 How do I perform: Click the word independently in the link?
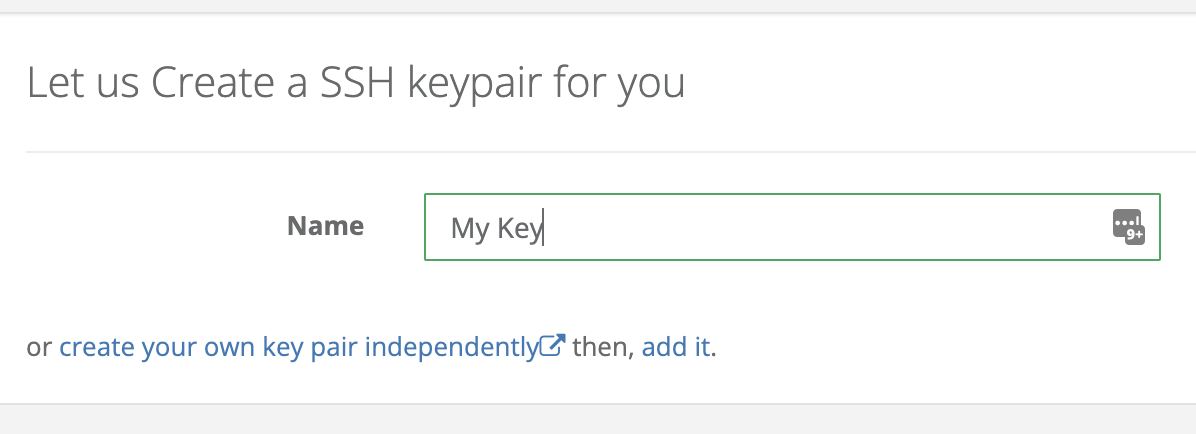[452, 347]
